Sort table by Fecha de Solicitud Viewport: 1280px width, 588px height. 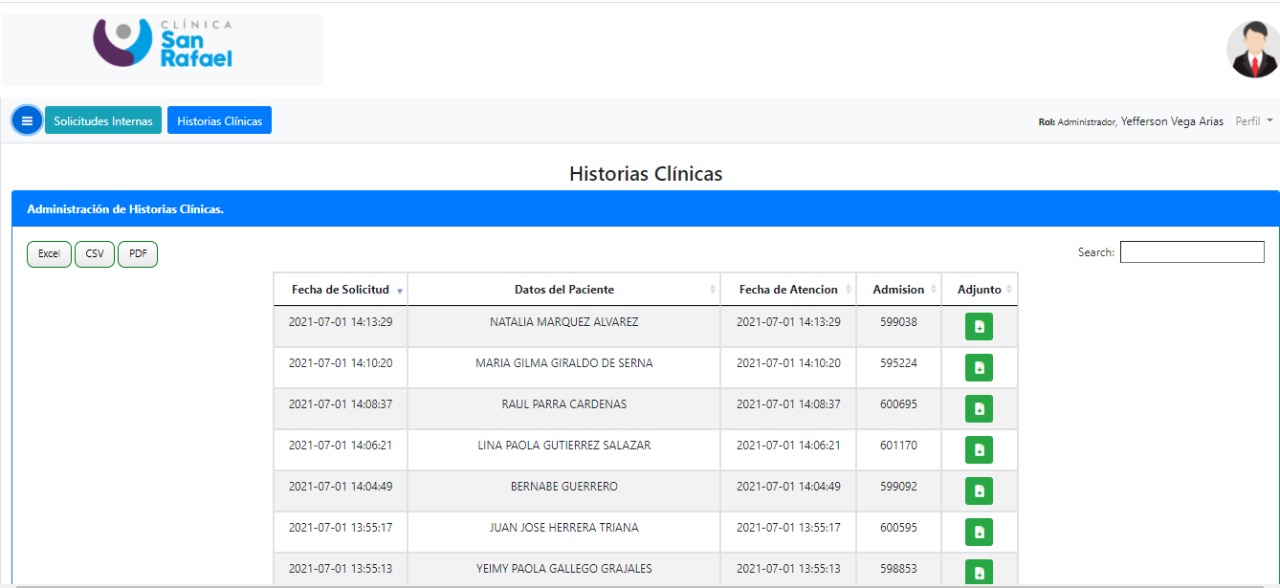point(340,290)
